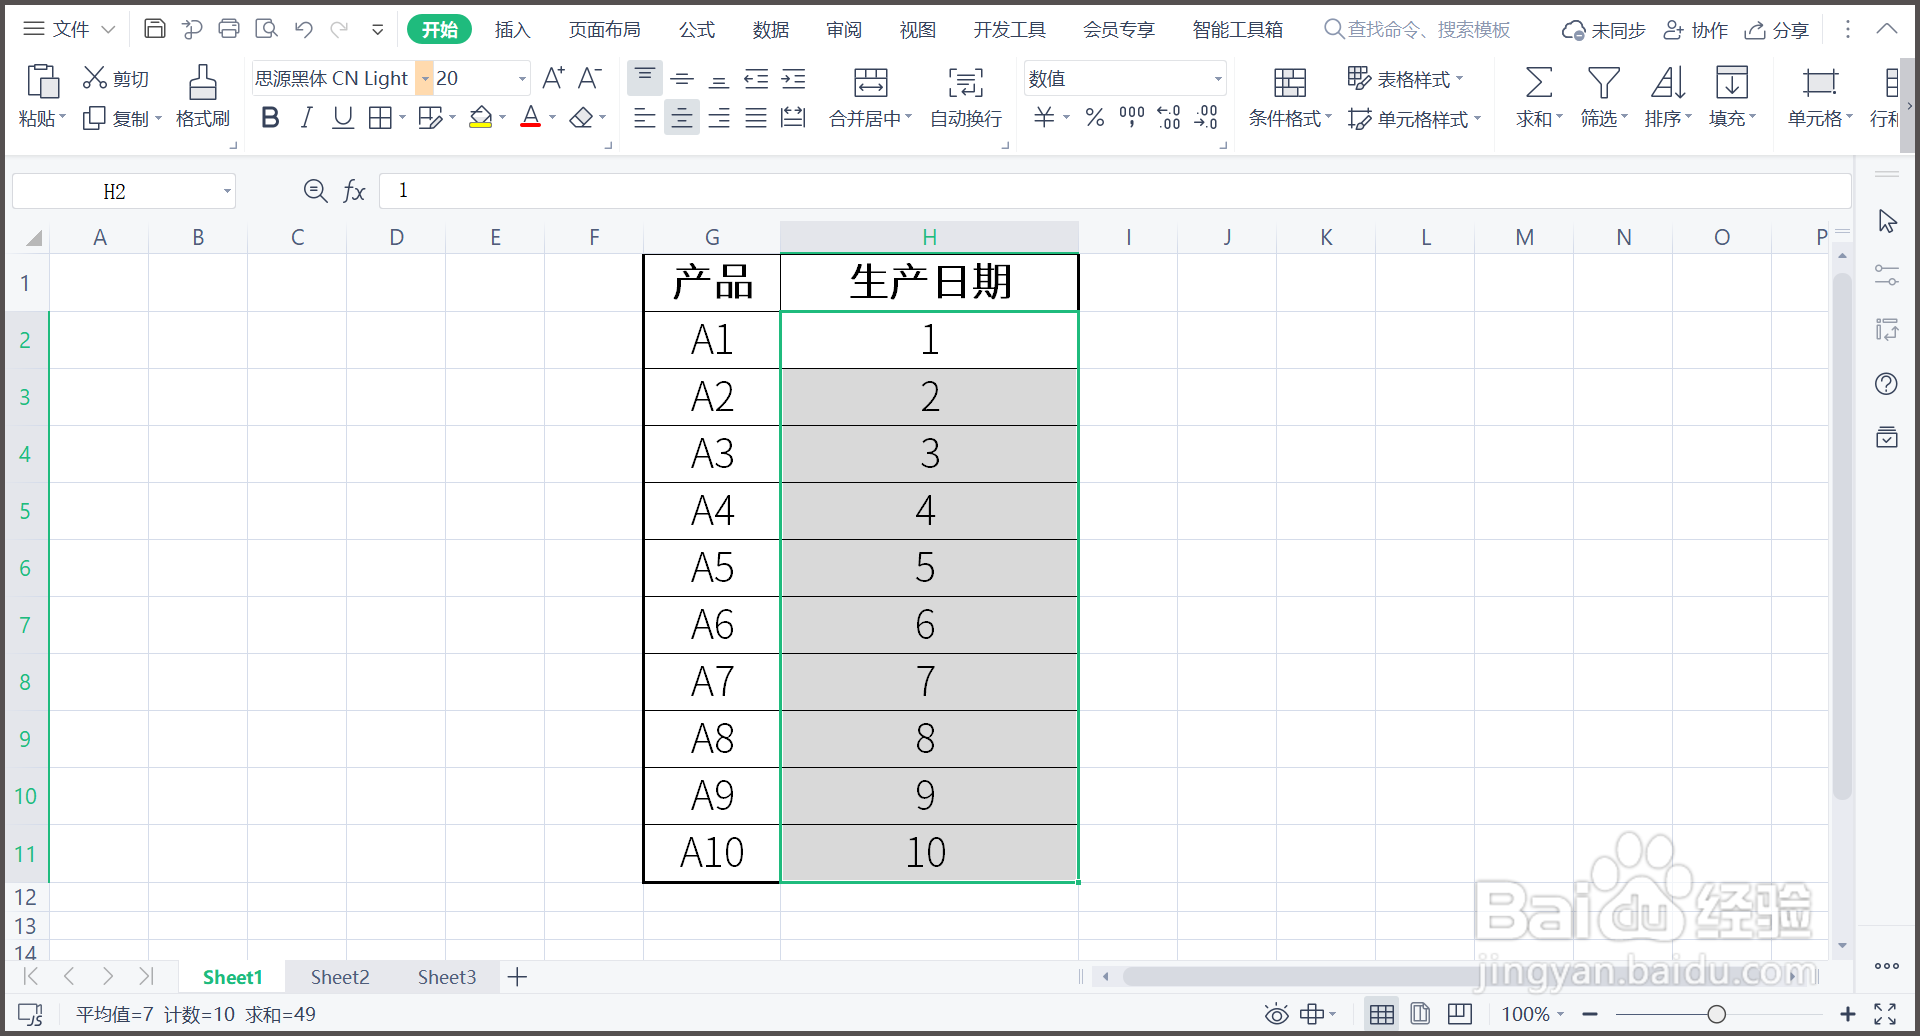This screenshot has height=1036, width=1920.
Task: Apply currency yen format
Action: [1044, 118]
